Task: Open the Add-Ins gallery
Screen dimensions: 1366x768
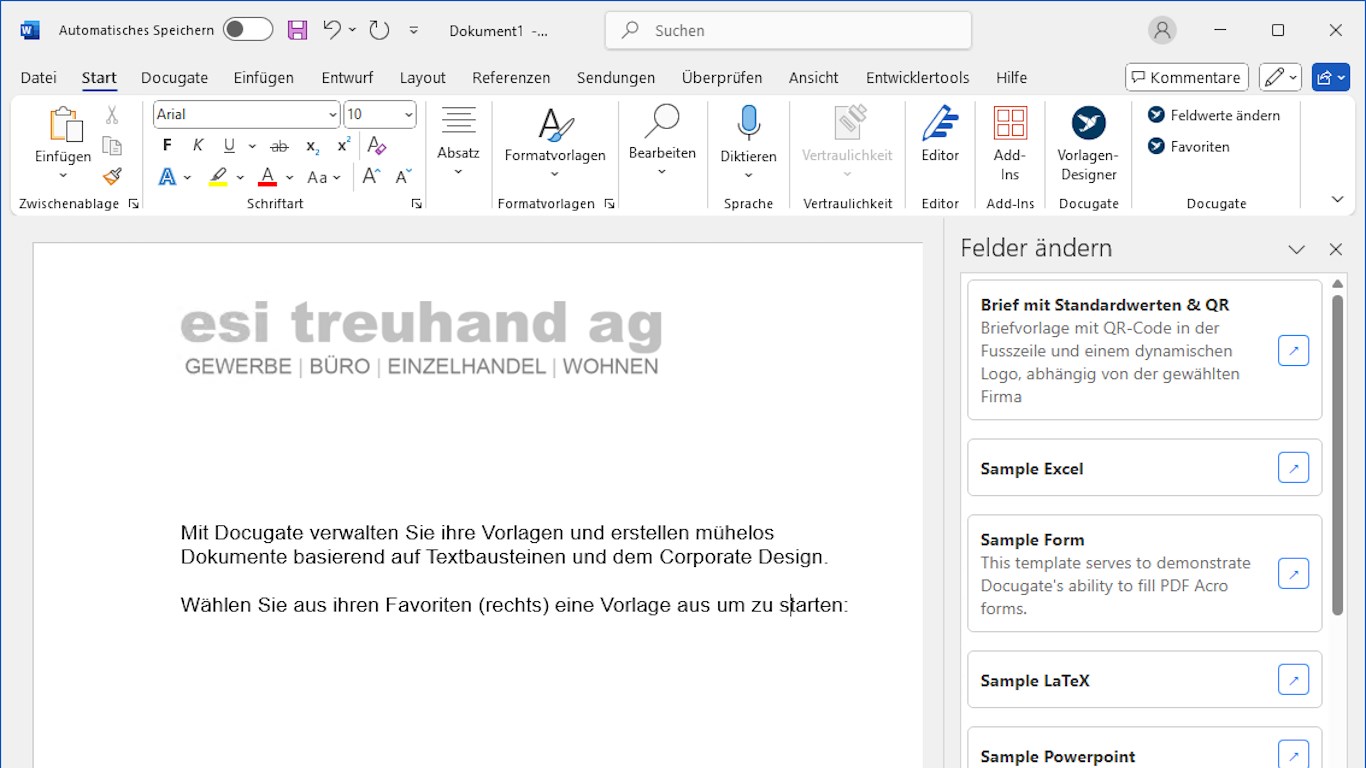Action: pyautogui.click(x=1010, y=145)
